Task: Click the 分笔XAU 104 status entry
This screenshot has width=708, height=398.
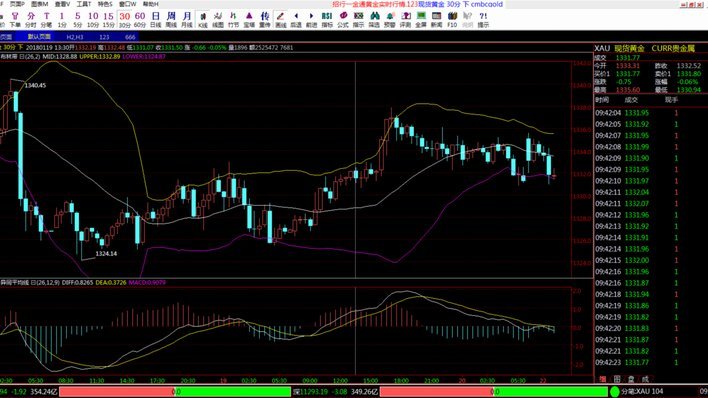Action: pyautogui.click(x=642, y=392)
